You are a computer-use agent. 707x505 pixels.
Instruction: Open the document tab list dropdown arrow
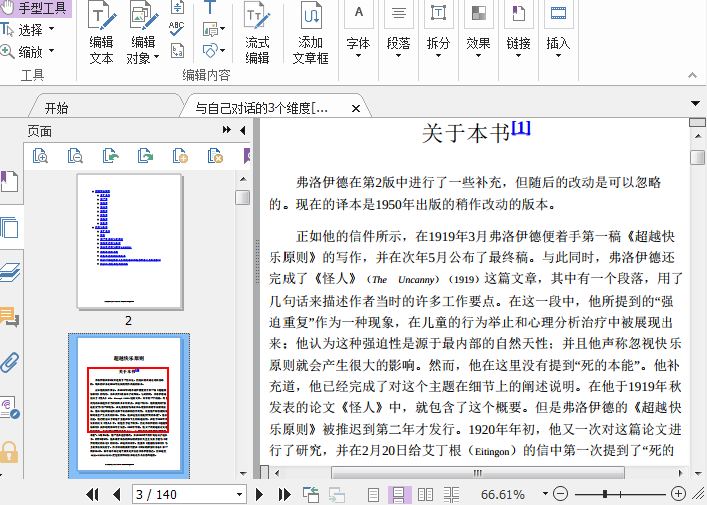(695, 104)
